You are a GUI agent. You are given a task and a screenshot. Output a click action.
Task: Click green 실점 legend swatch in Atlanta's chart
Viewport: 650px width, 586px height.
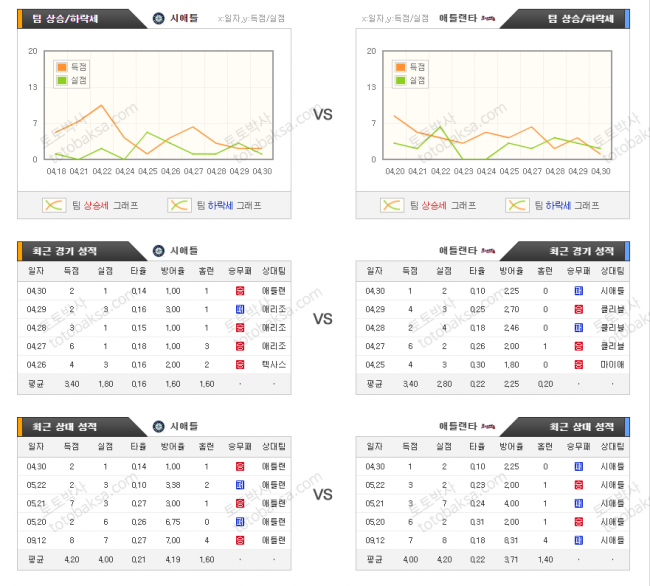click(x=401, y=80)
